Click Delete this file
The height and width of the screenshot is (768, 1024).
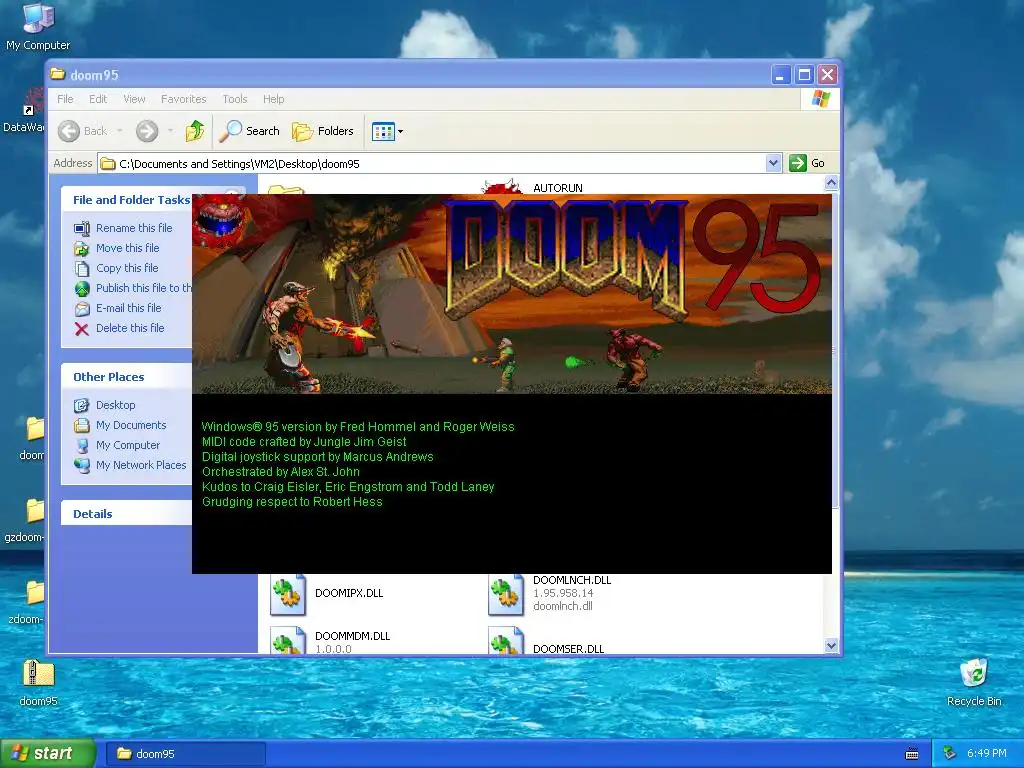pos(130,328)
